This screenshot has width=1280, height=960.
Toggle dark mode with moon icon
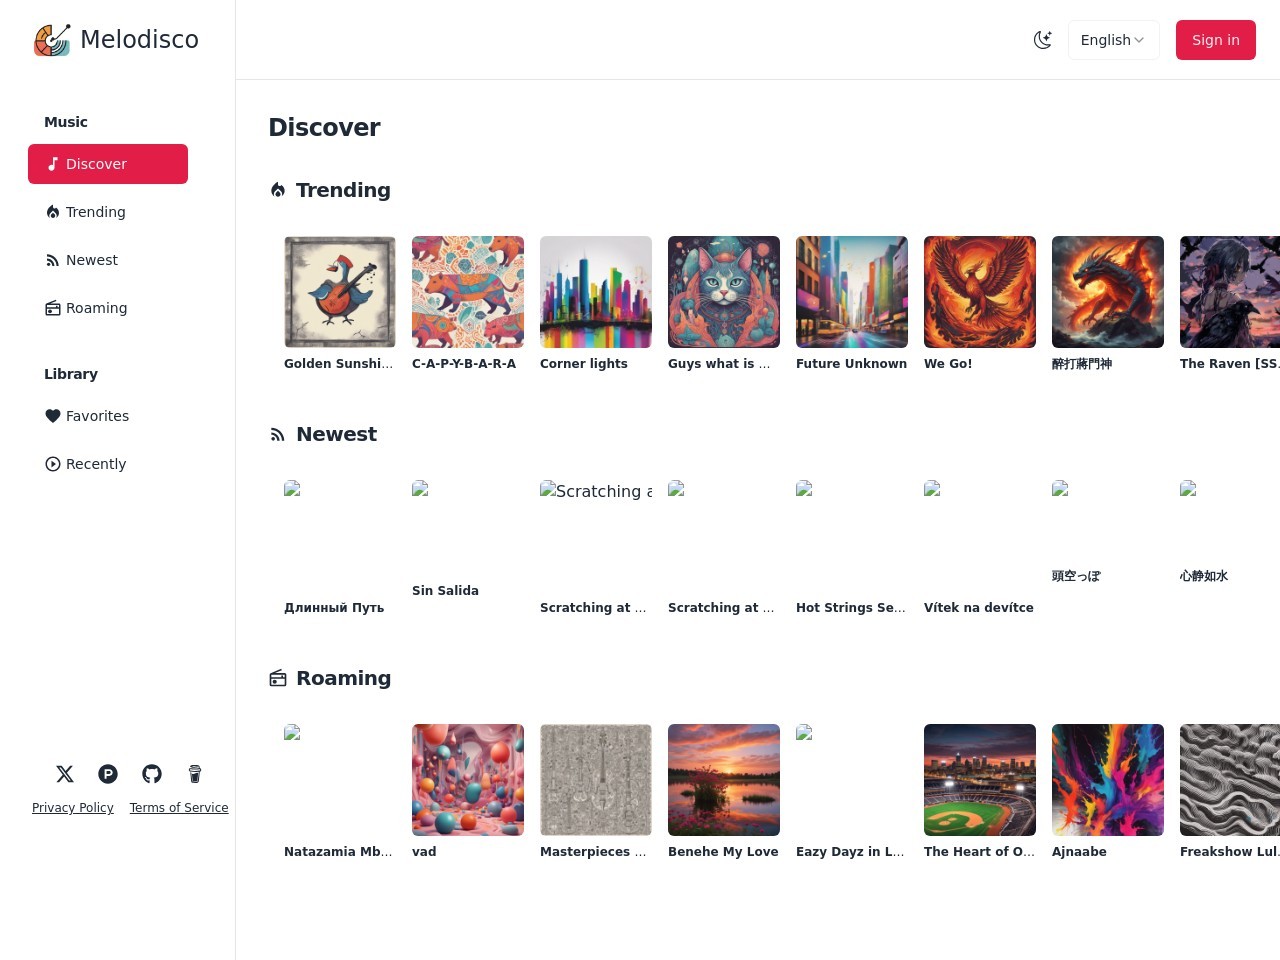(x=1042, y=40)
